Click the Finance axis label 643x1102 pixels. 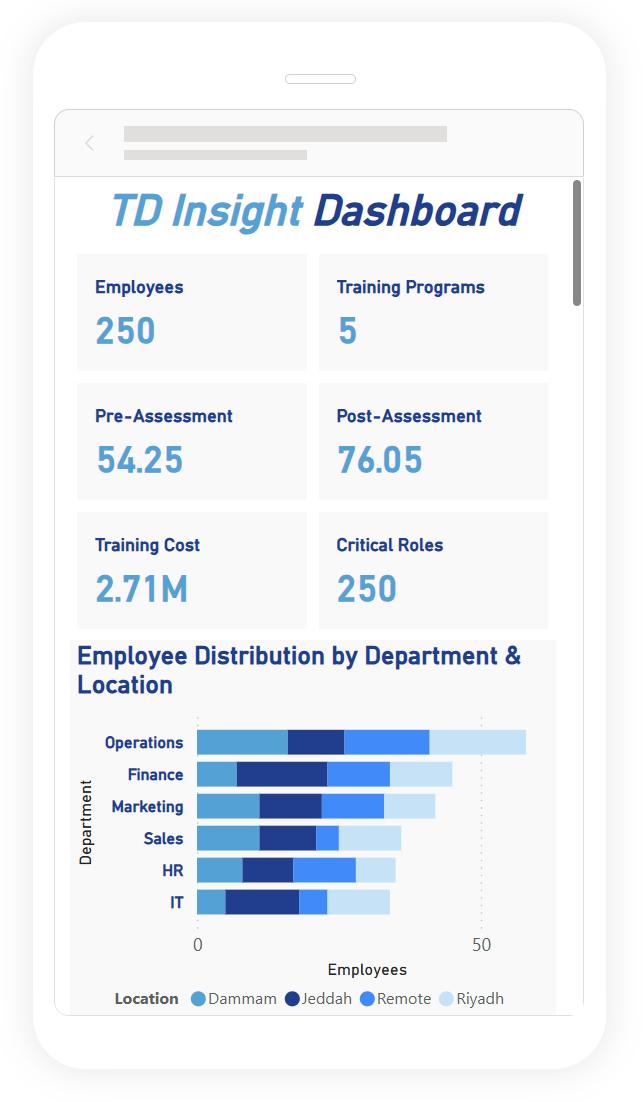tap(155, 774)
